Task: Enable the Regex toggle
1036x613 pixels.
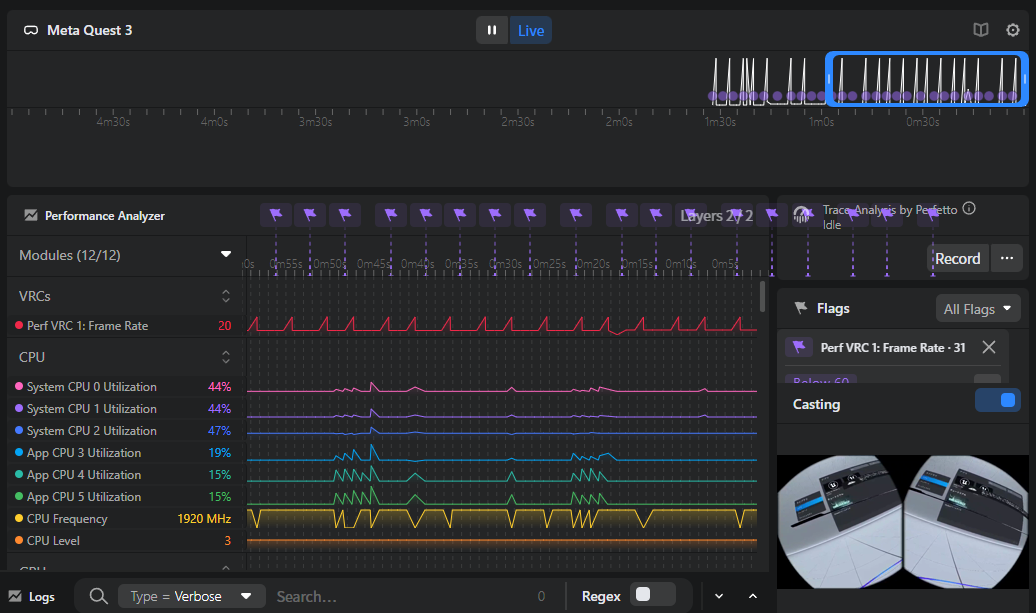Action: [655, 595]
